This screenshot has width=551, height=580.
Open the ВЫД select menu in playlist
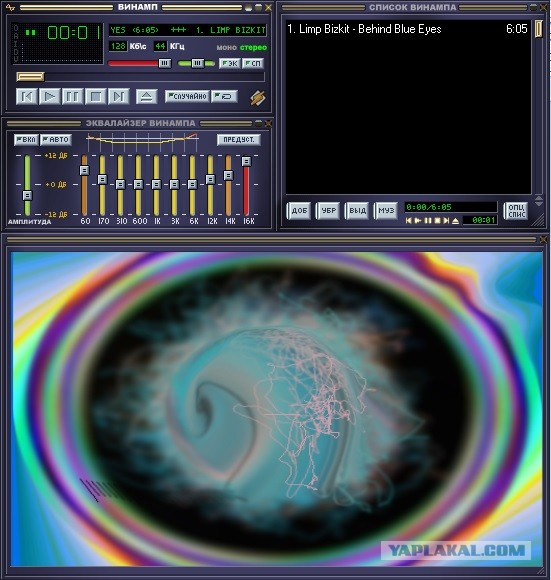(357, 211)
